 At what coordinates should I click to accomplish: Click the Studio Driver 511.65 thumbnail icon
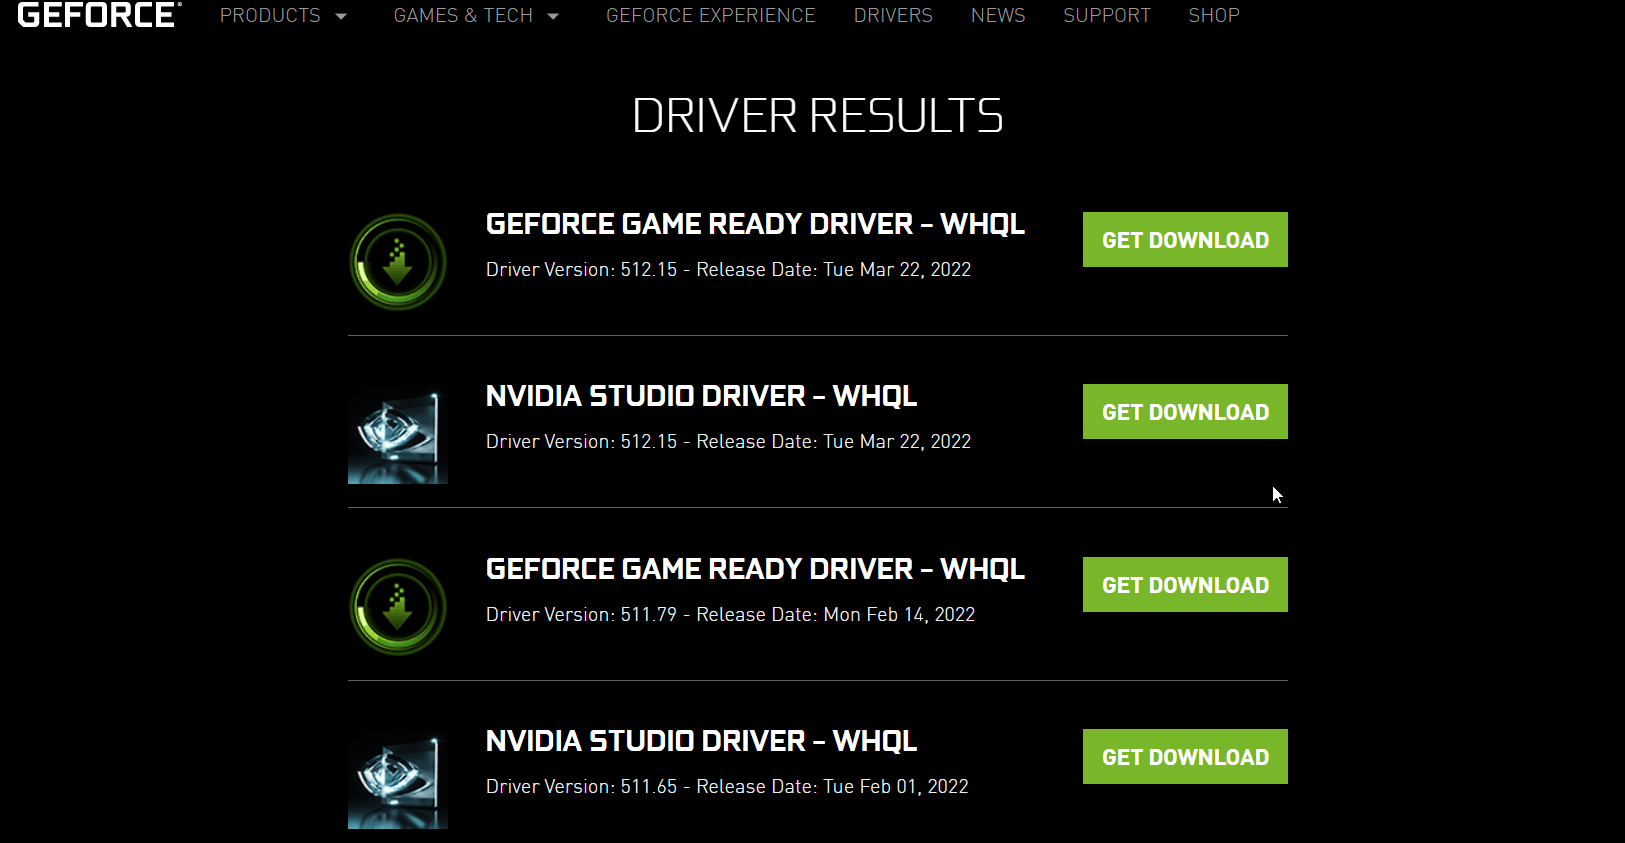coord(398,779)
